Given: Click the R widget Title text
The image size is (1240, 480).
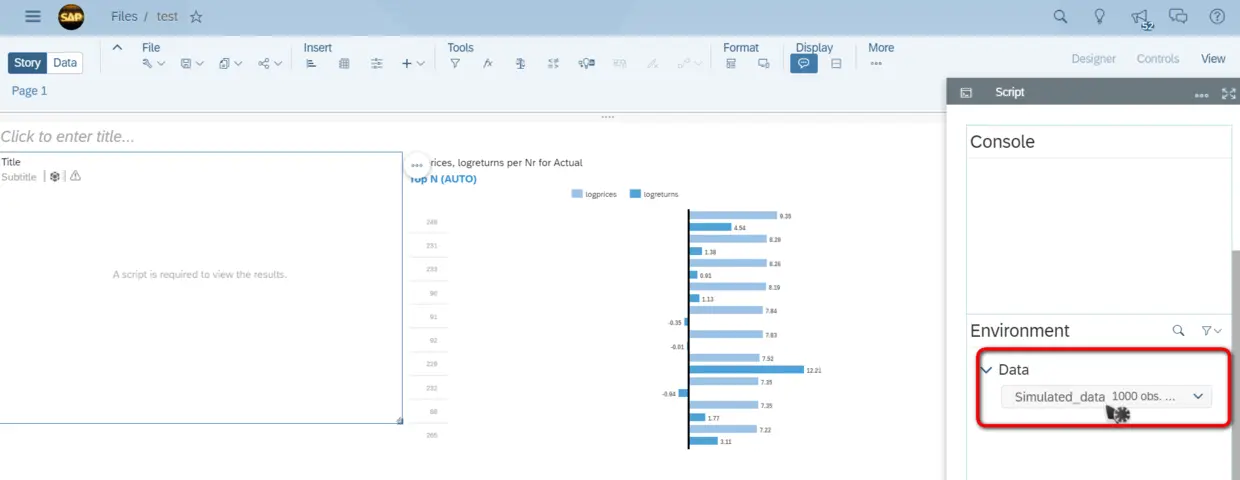Looking at the screenshot, I should click(11, 162).
